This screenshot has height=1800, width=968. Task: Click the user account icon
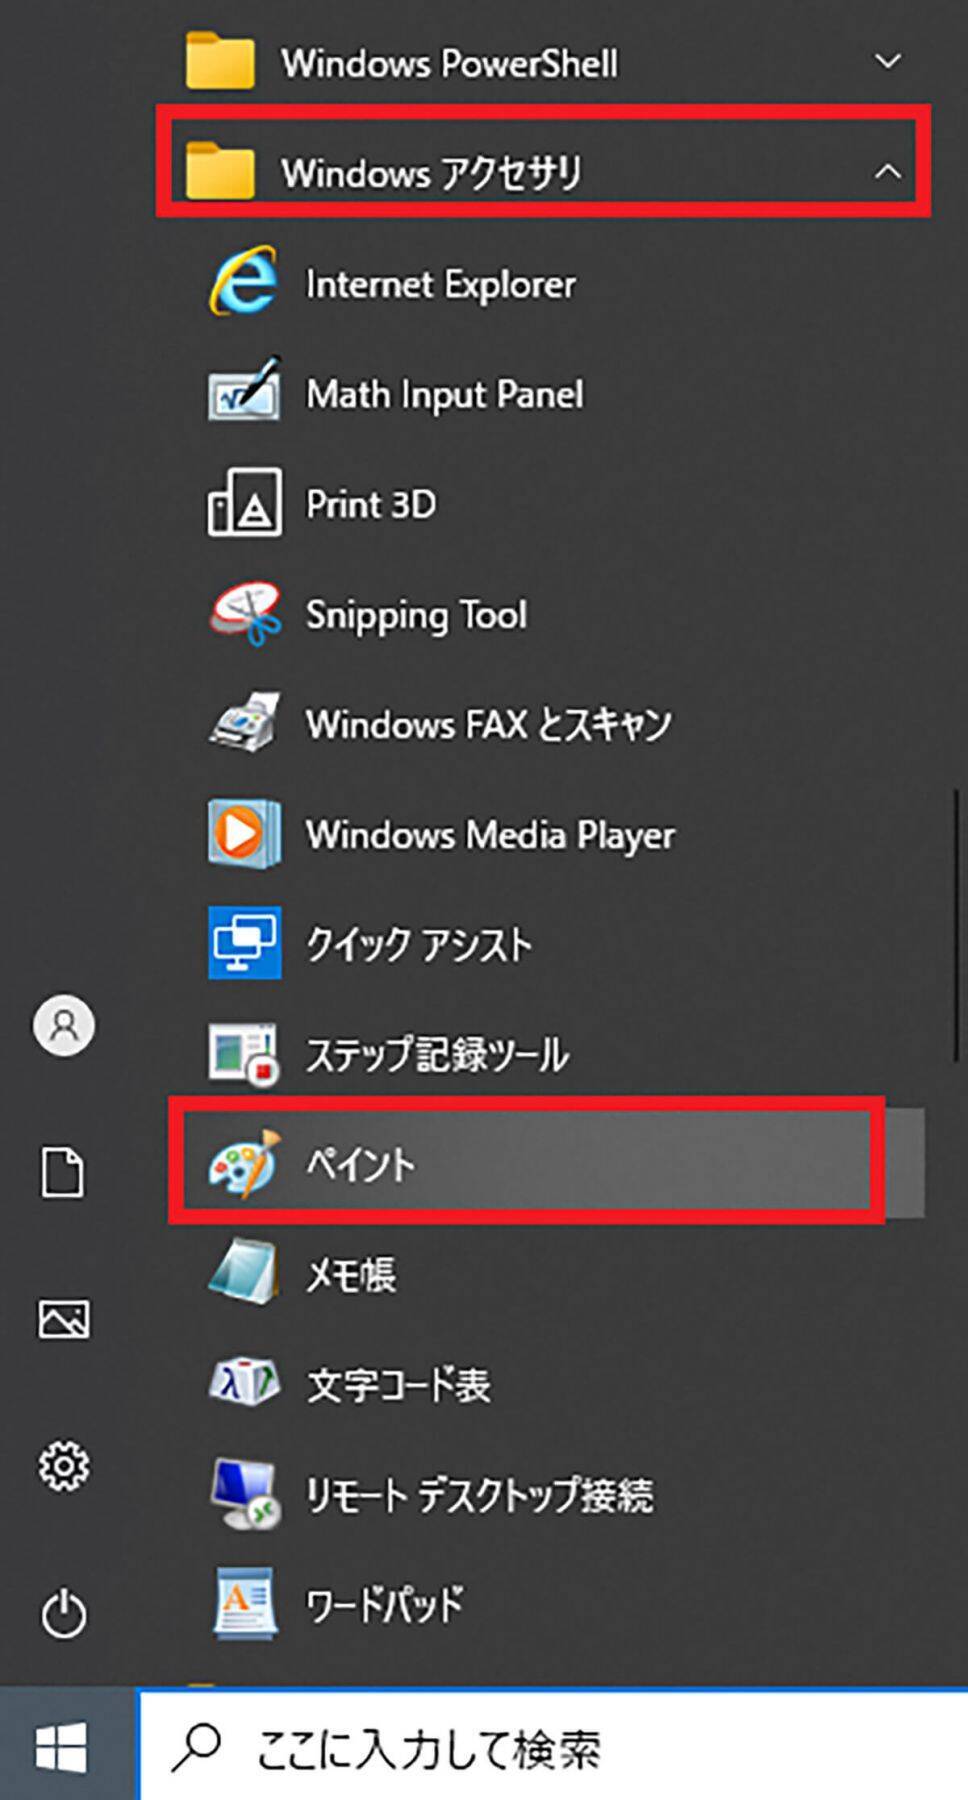point(64,1025)
